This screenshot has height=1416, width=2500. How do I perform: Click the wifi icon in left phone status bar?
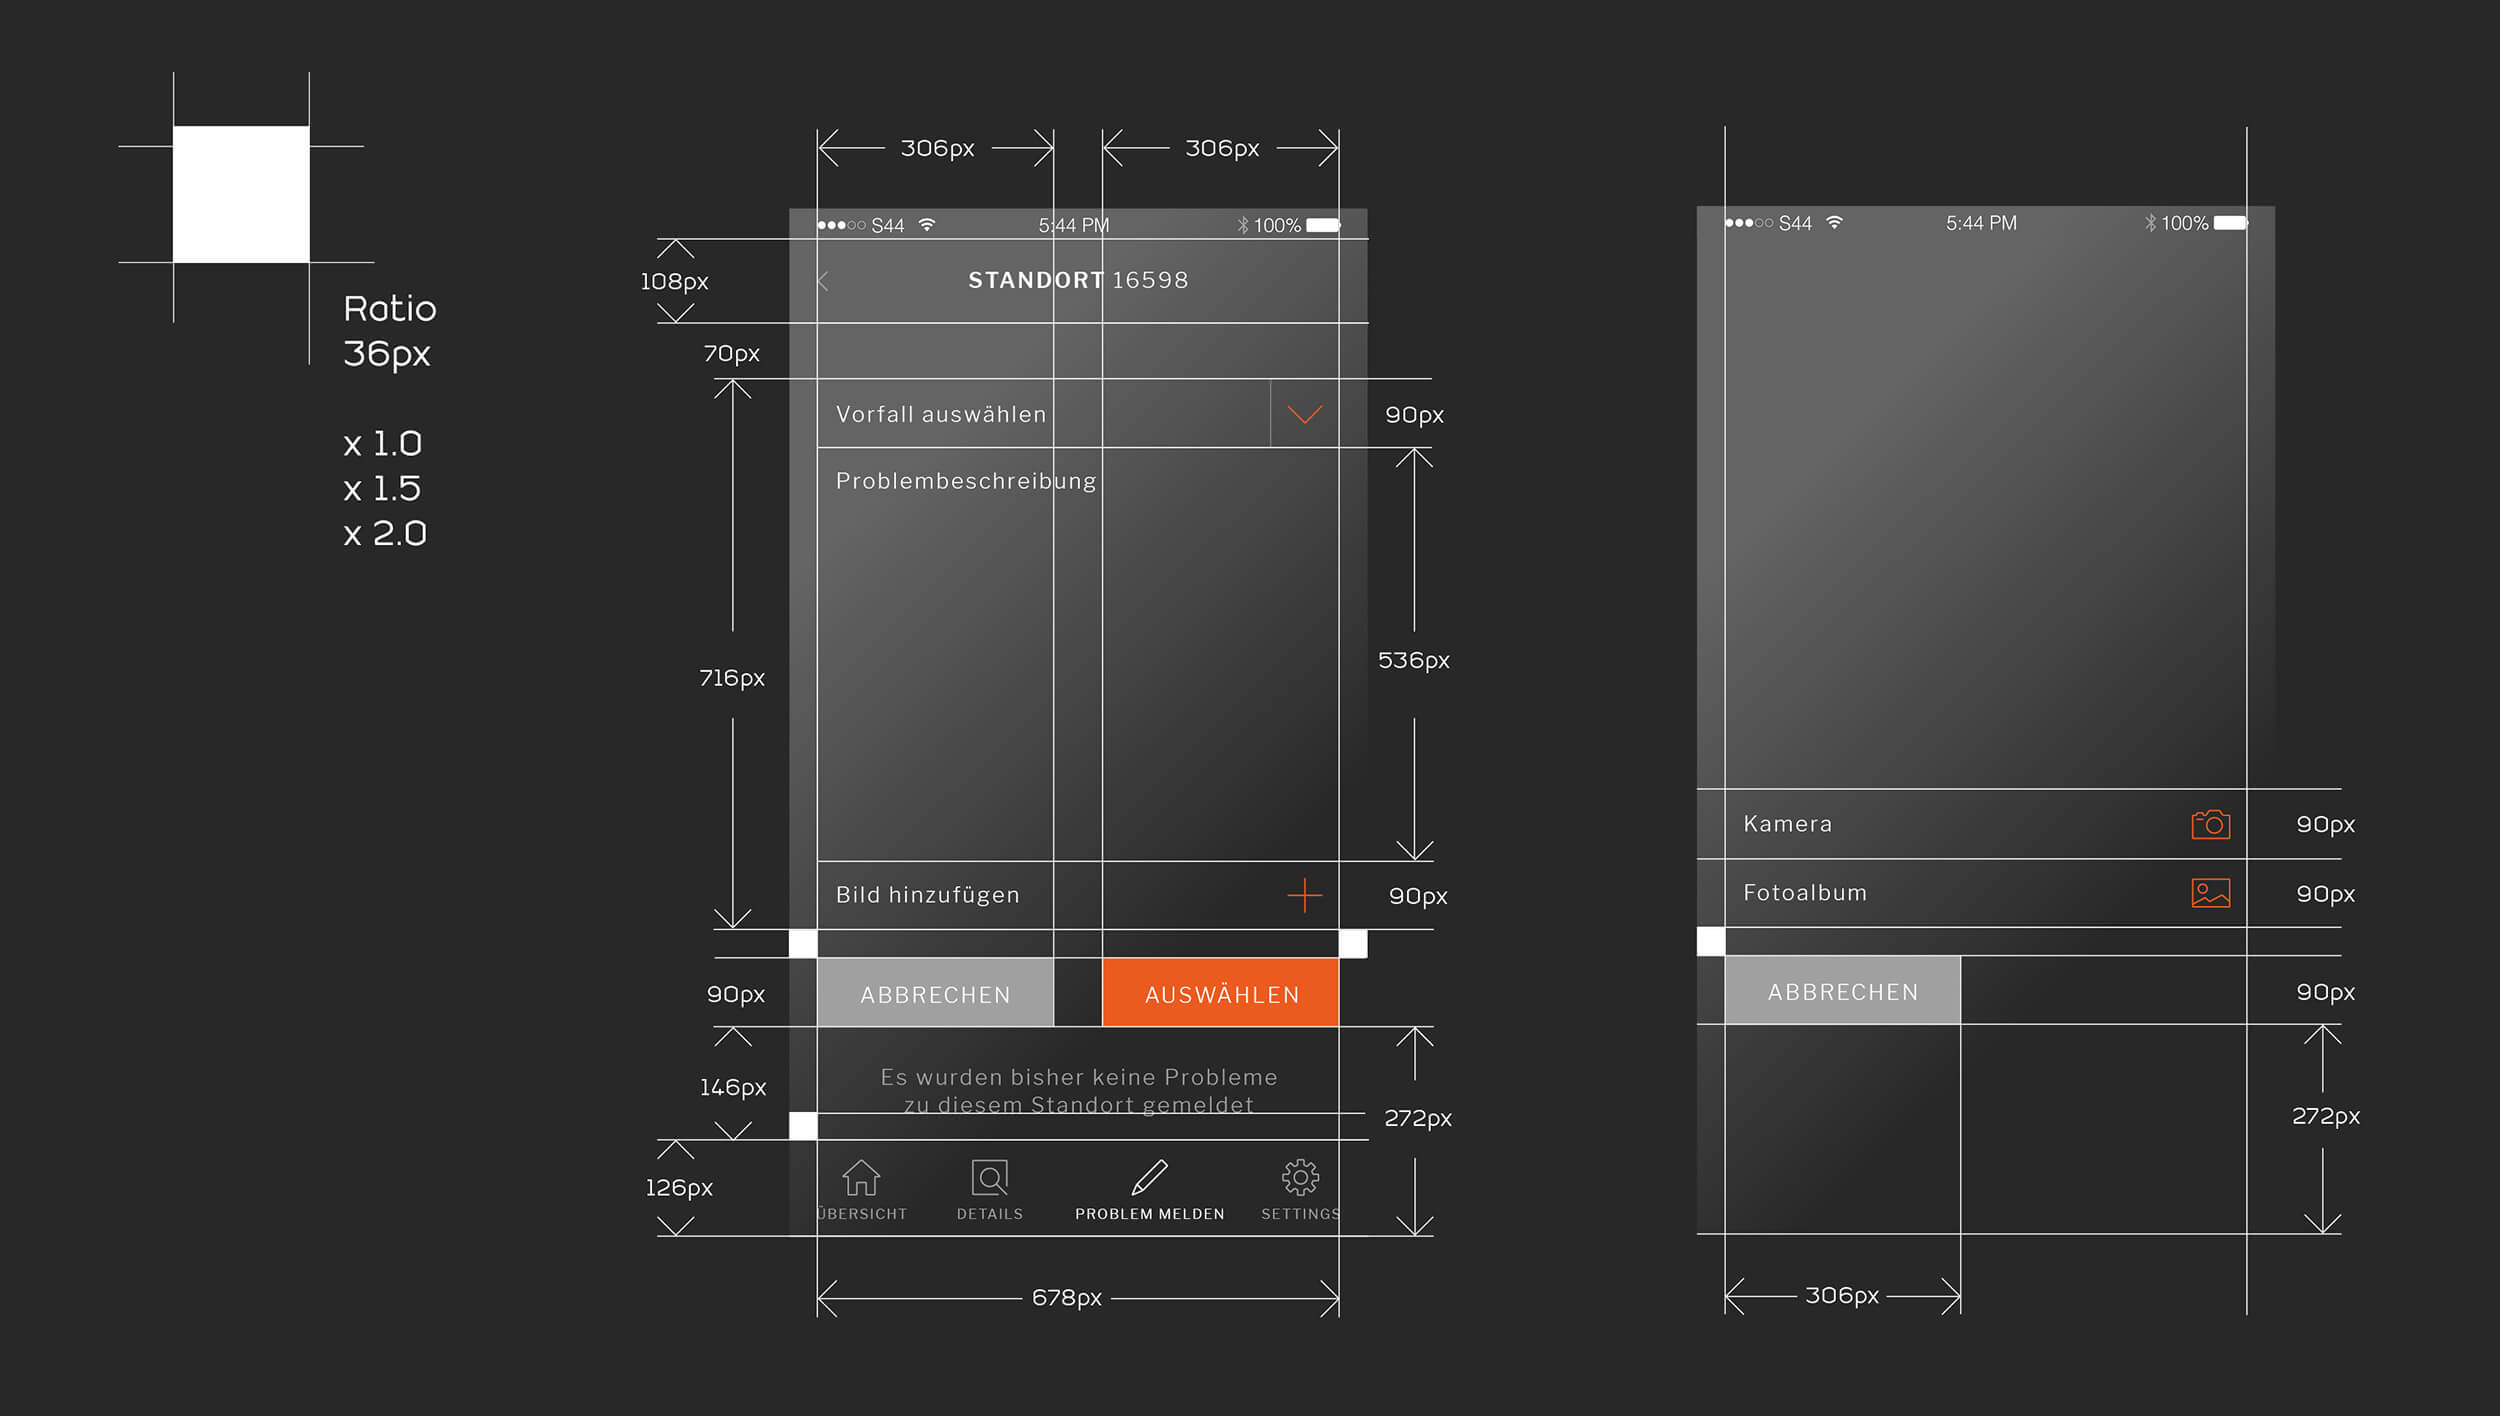pos(927,225)
